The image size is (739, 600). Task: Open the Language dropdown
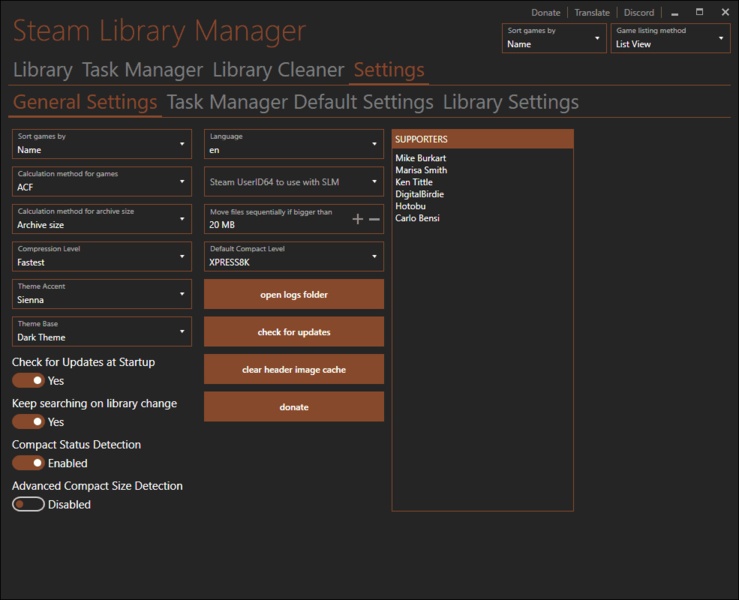tap(293, 144)
